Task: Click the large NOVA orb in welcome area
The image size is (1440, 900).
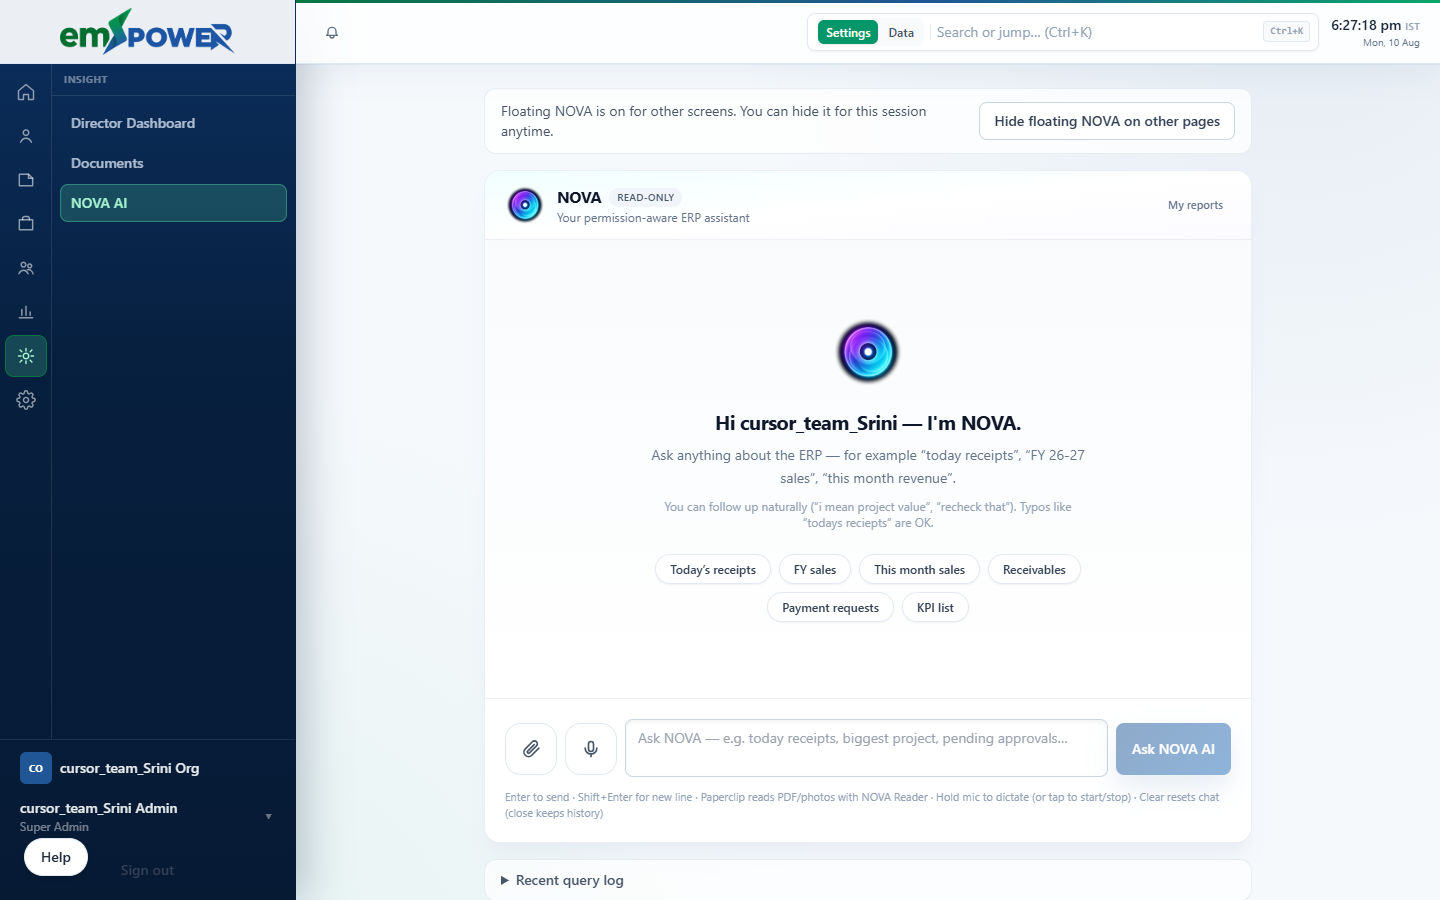Action: [x=868, y=352]
